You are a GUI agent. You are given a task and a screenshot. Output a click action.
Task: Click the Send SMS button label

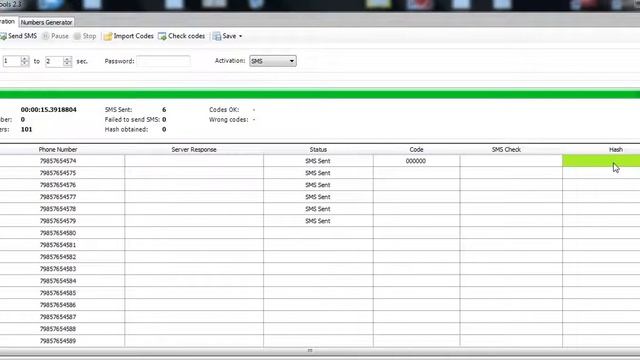tap(22, 36)
